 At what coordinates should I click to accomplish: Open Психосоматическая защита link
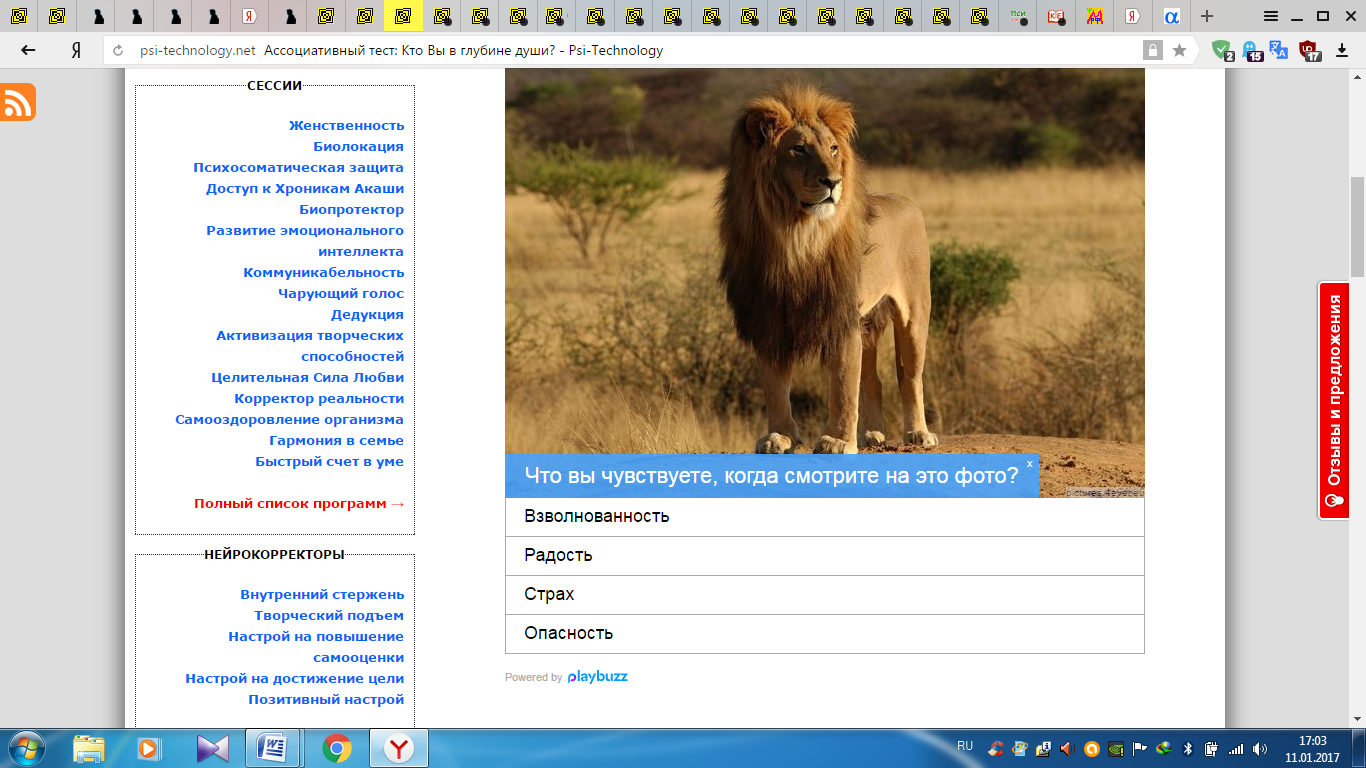tap(298, 167)
